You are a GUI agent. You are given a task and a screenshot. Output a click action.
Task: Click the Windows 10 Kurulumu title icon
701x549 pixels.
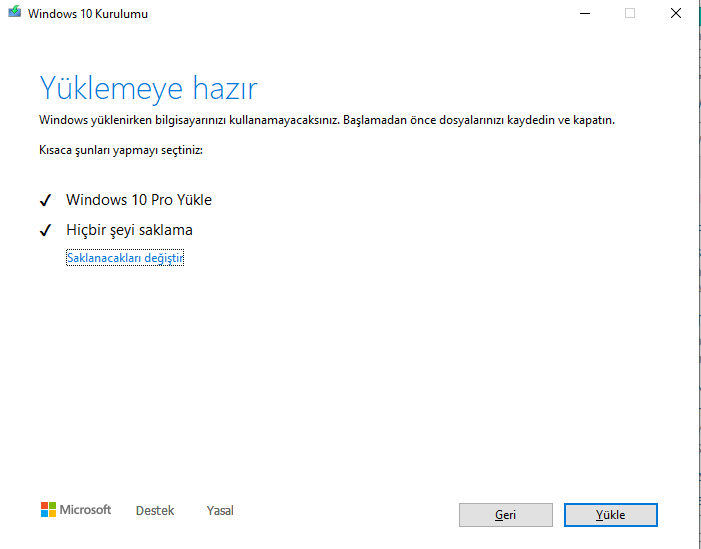pyautogui.click(x=14, y=12)
